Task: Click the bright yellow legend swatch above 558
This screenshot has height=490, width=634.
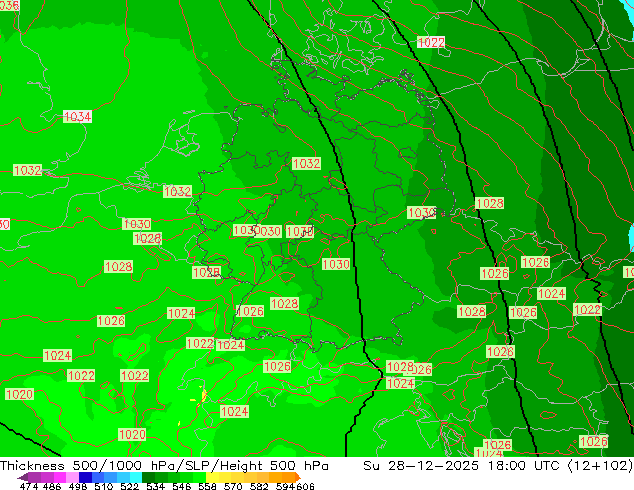Action: tap(212, 477)
